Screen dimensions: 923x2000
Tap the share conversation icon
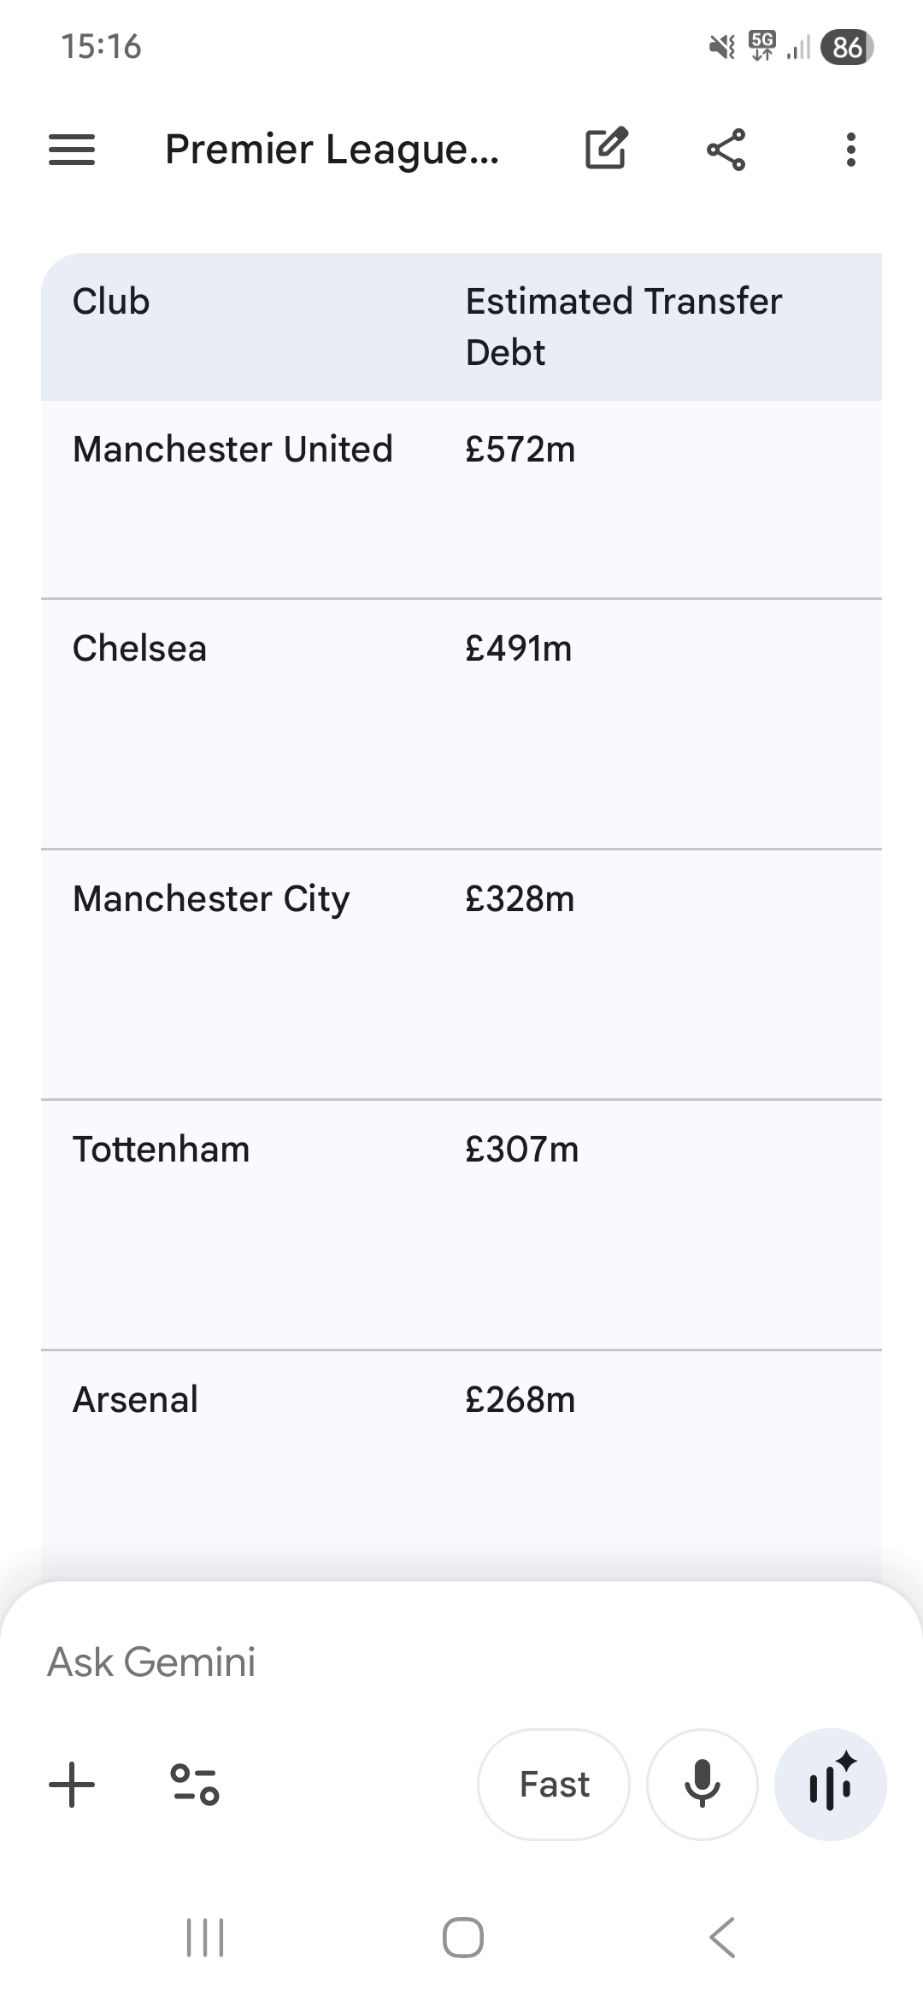coord(726,150)
